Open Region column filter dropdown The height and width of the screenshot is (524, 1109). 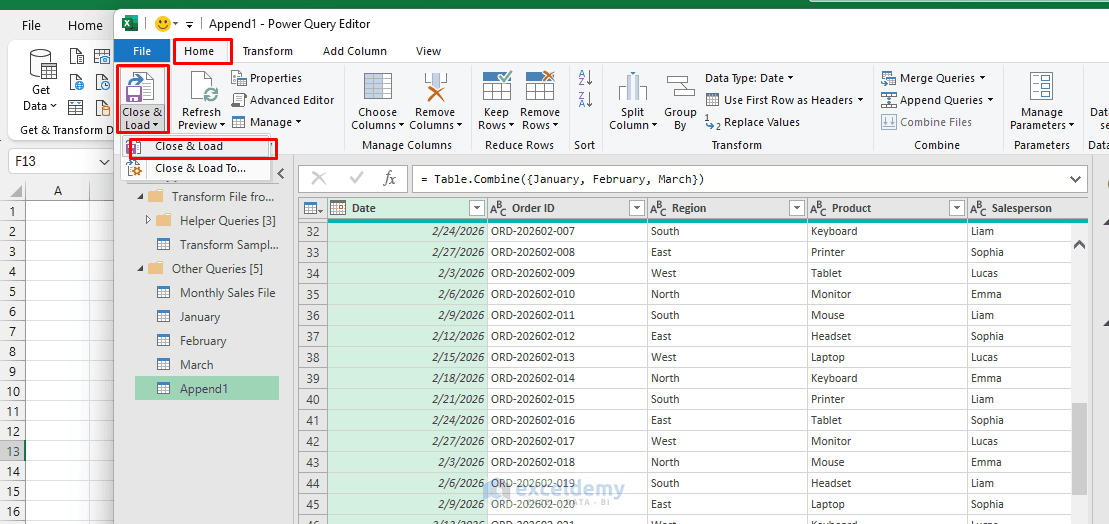pyautogui.click(x=797, y=208)
